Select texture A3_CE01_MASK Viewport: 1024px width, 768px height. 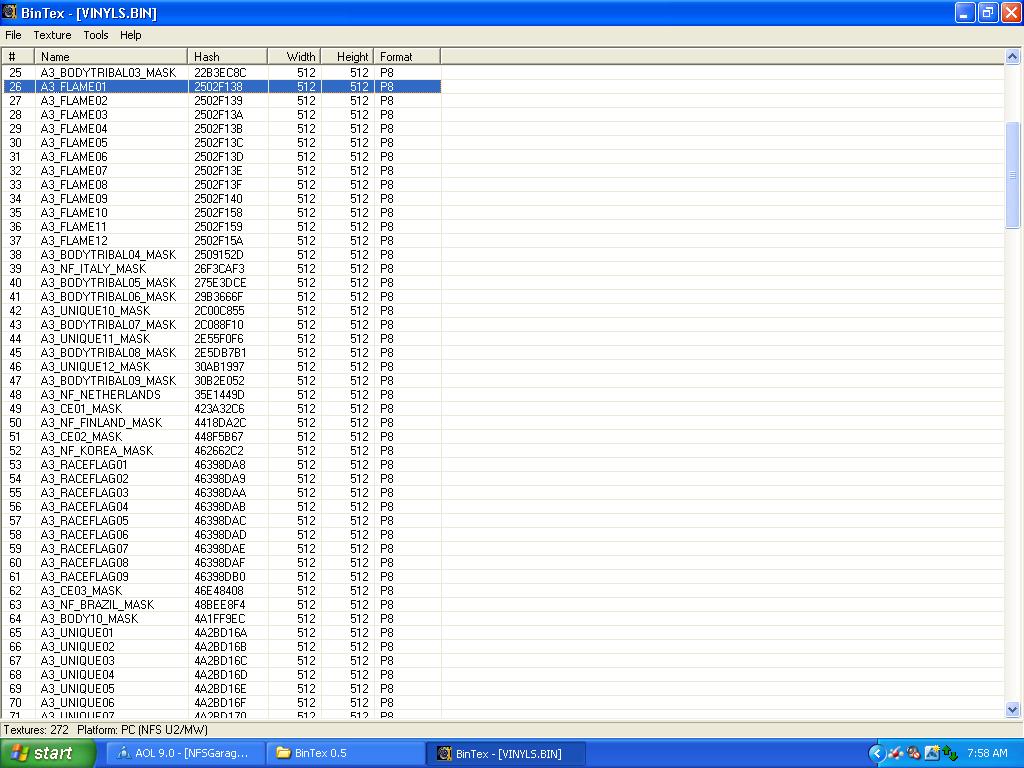point(82,409)
